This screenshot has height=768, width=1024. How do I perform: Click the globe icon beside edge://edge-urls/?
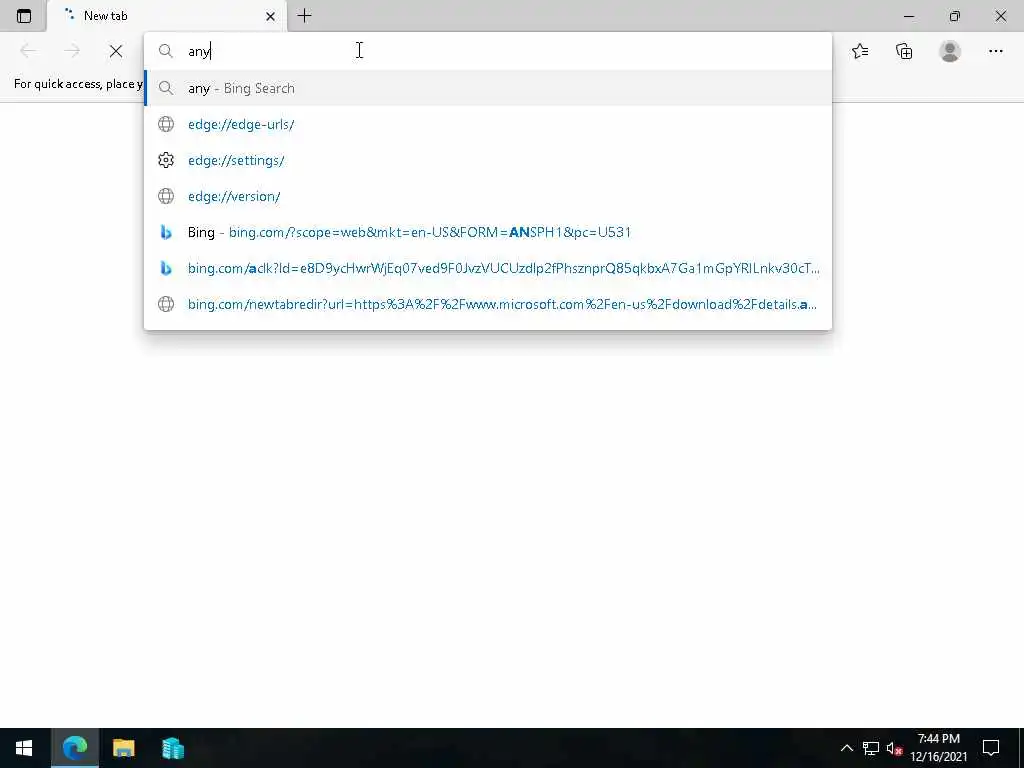[166, 124]
